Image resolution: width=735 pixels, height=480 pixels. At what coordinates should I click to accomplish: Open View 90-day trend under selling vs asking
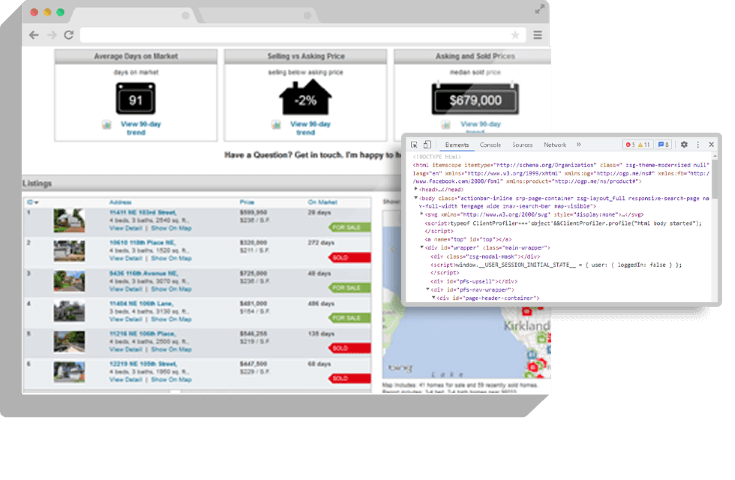[310, 128]
